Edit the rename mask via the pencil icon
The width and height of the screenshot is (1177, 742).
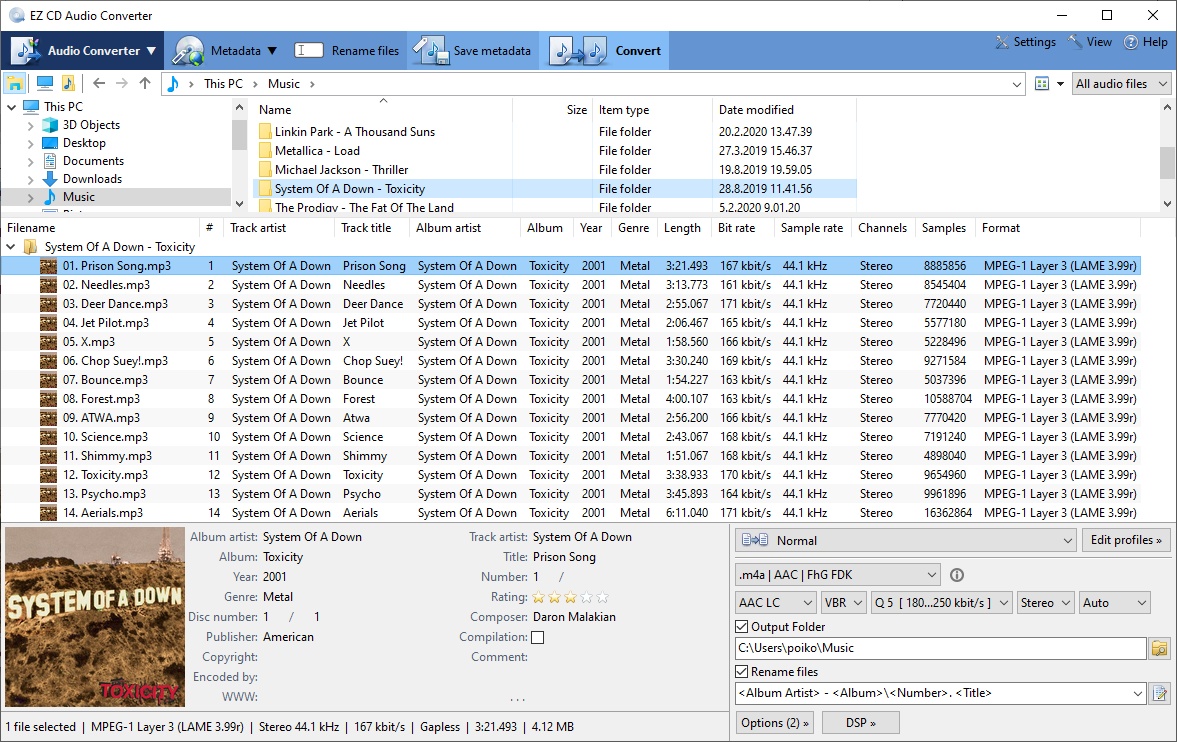pyautogui.click(x=1159, y=692)
